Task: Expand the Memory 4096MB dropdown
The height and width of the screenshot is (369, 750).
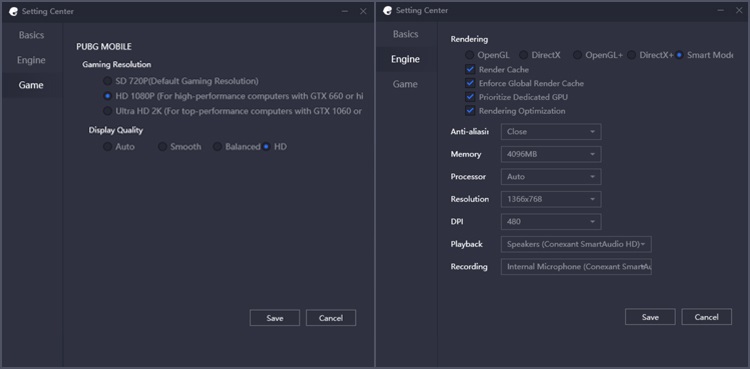Action: 551,154
